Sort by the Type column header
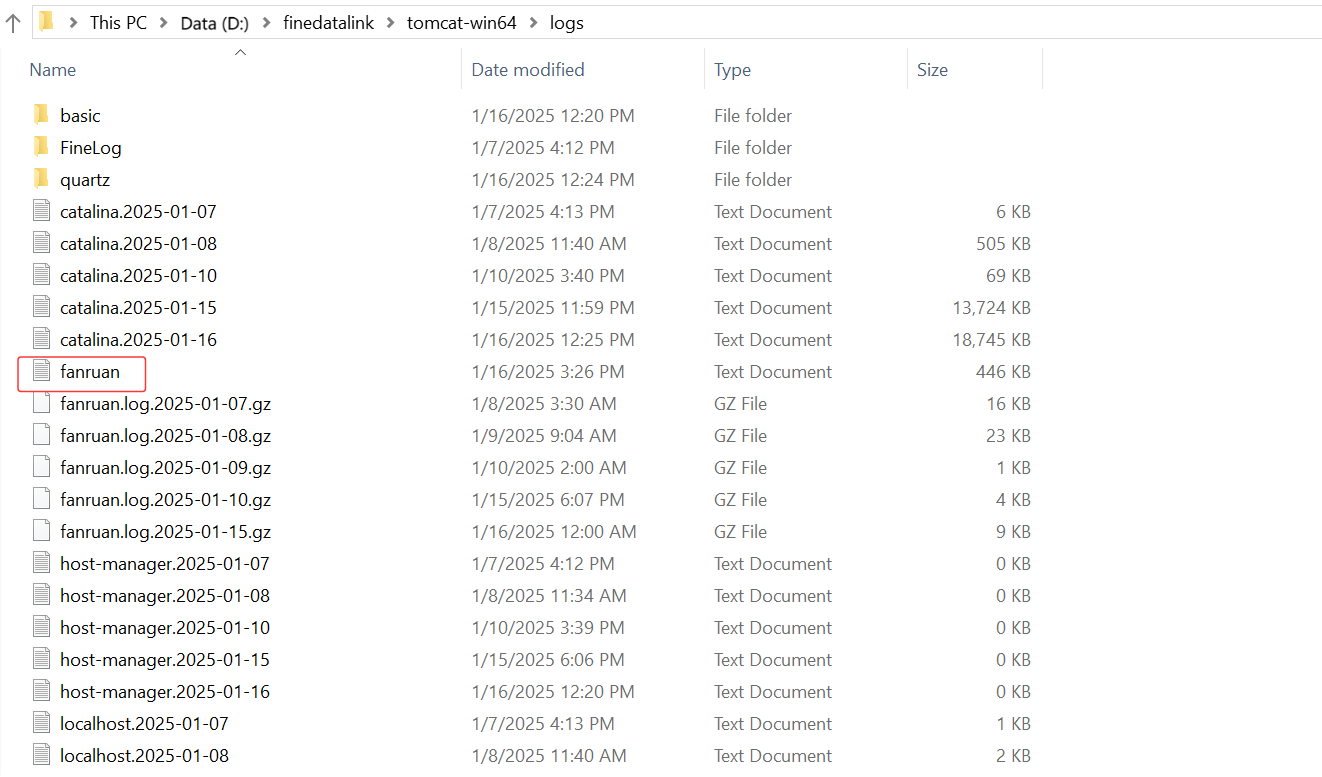The height and width of the screenshot is (777, 1322). point(732,69)
